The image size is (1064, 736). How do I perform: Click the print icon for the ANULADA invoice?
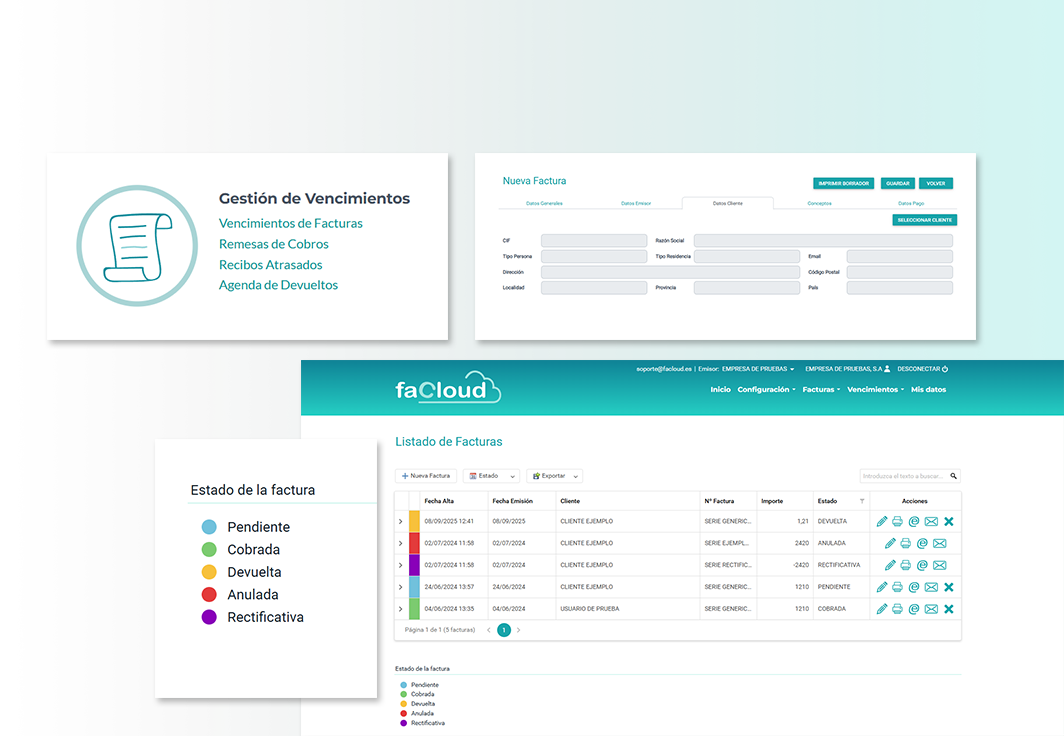click(905, 543)
